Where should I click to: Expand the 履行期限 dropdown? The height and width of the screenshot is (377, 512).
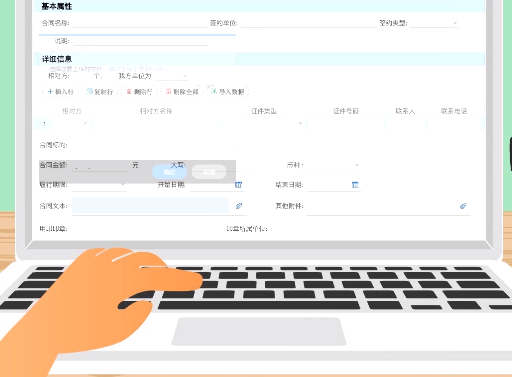click(123, 184)
